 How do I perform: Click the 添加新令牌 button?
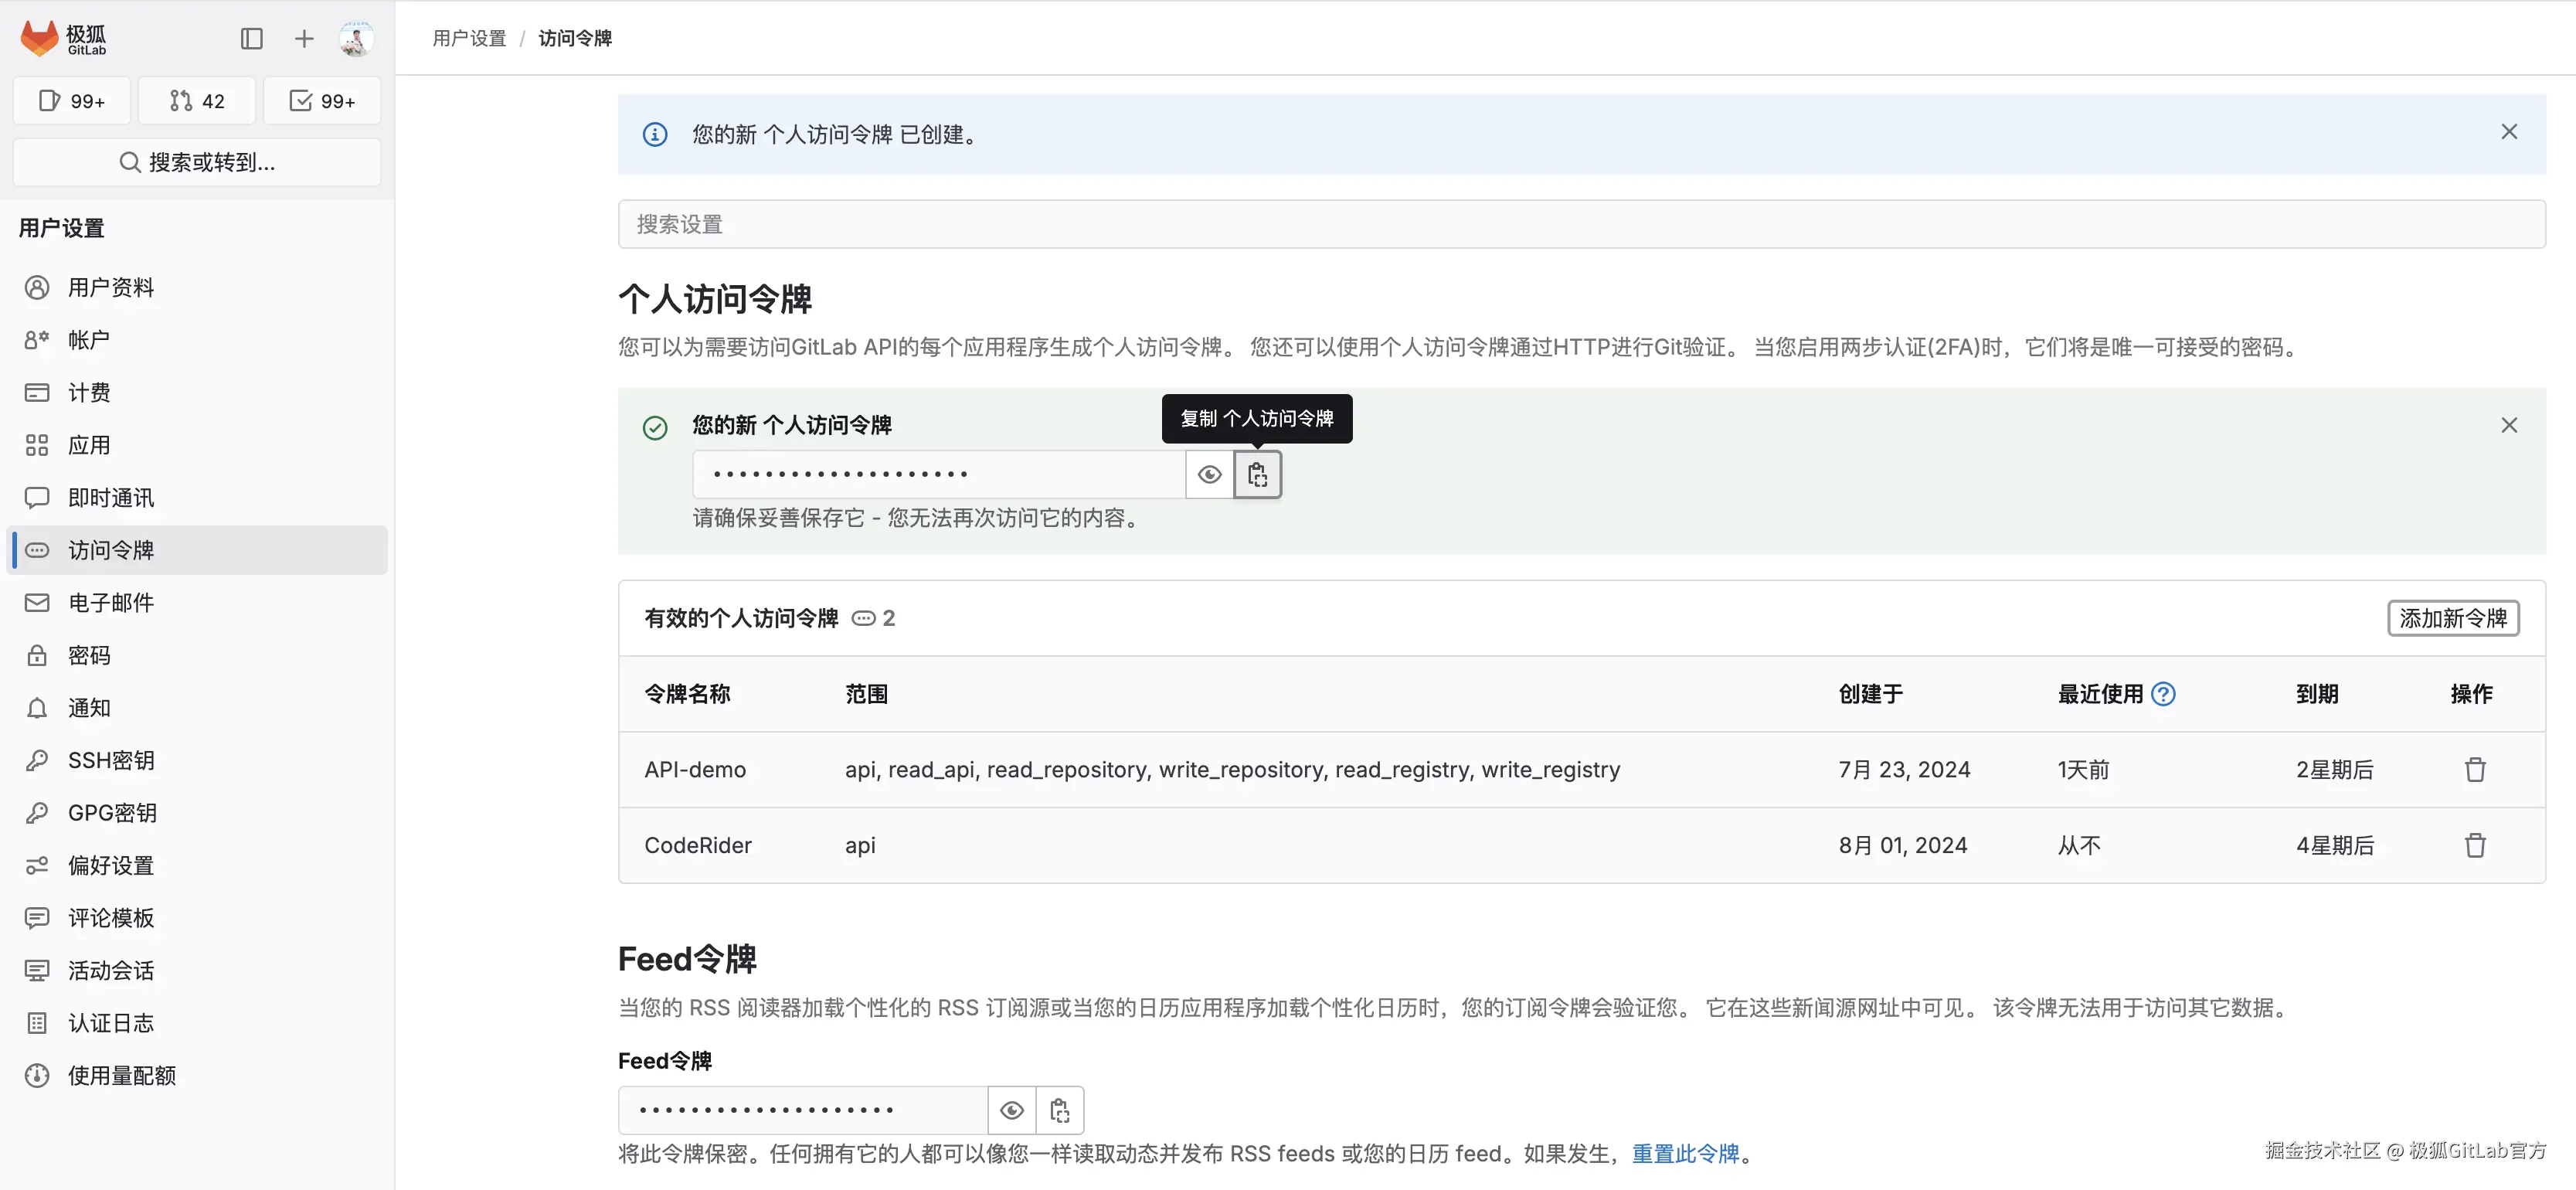point(2452,619)
